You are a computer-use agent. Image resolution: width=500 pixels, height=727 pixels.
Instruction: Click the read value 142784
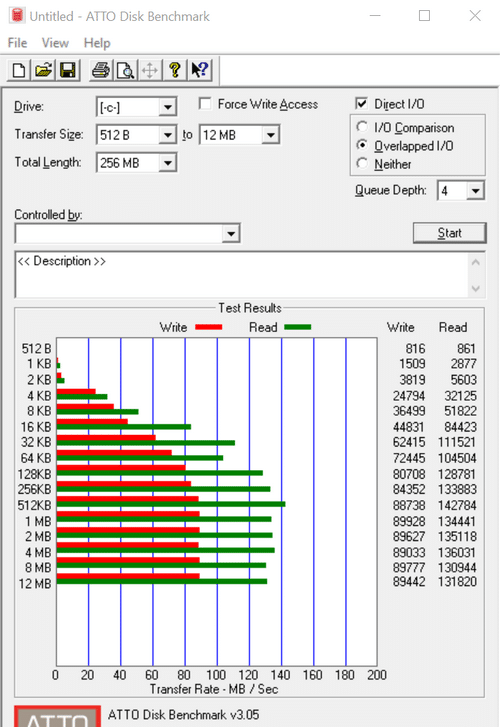tap(457, 505)
